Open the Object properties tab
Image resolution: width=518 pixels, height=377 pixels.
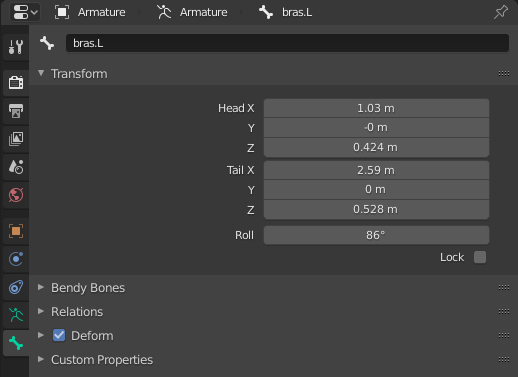(x=16, y=231)
